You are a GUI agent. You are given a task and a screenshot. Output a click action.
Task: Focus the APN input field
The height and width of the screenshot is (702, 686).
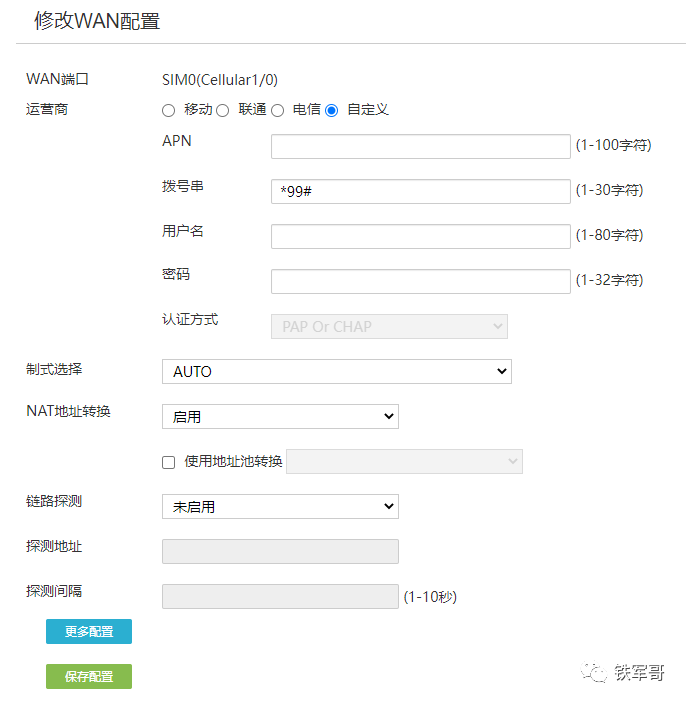(x=420, y=147)
